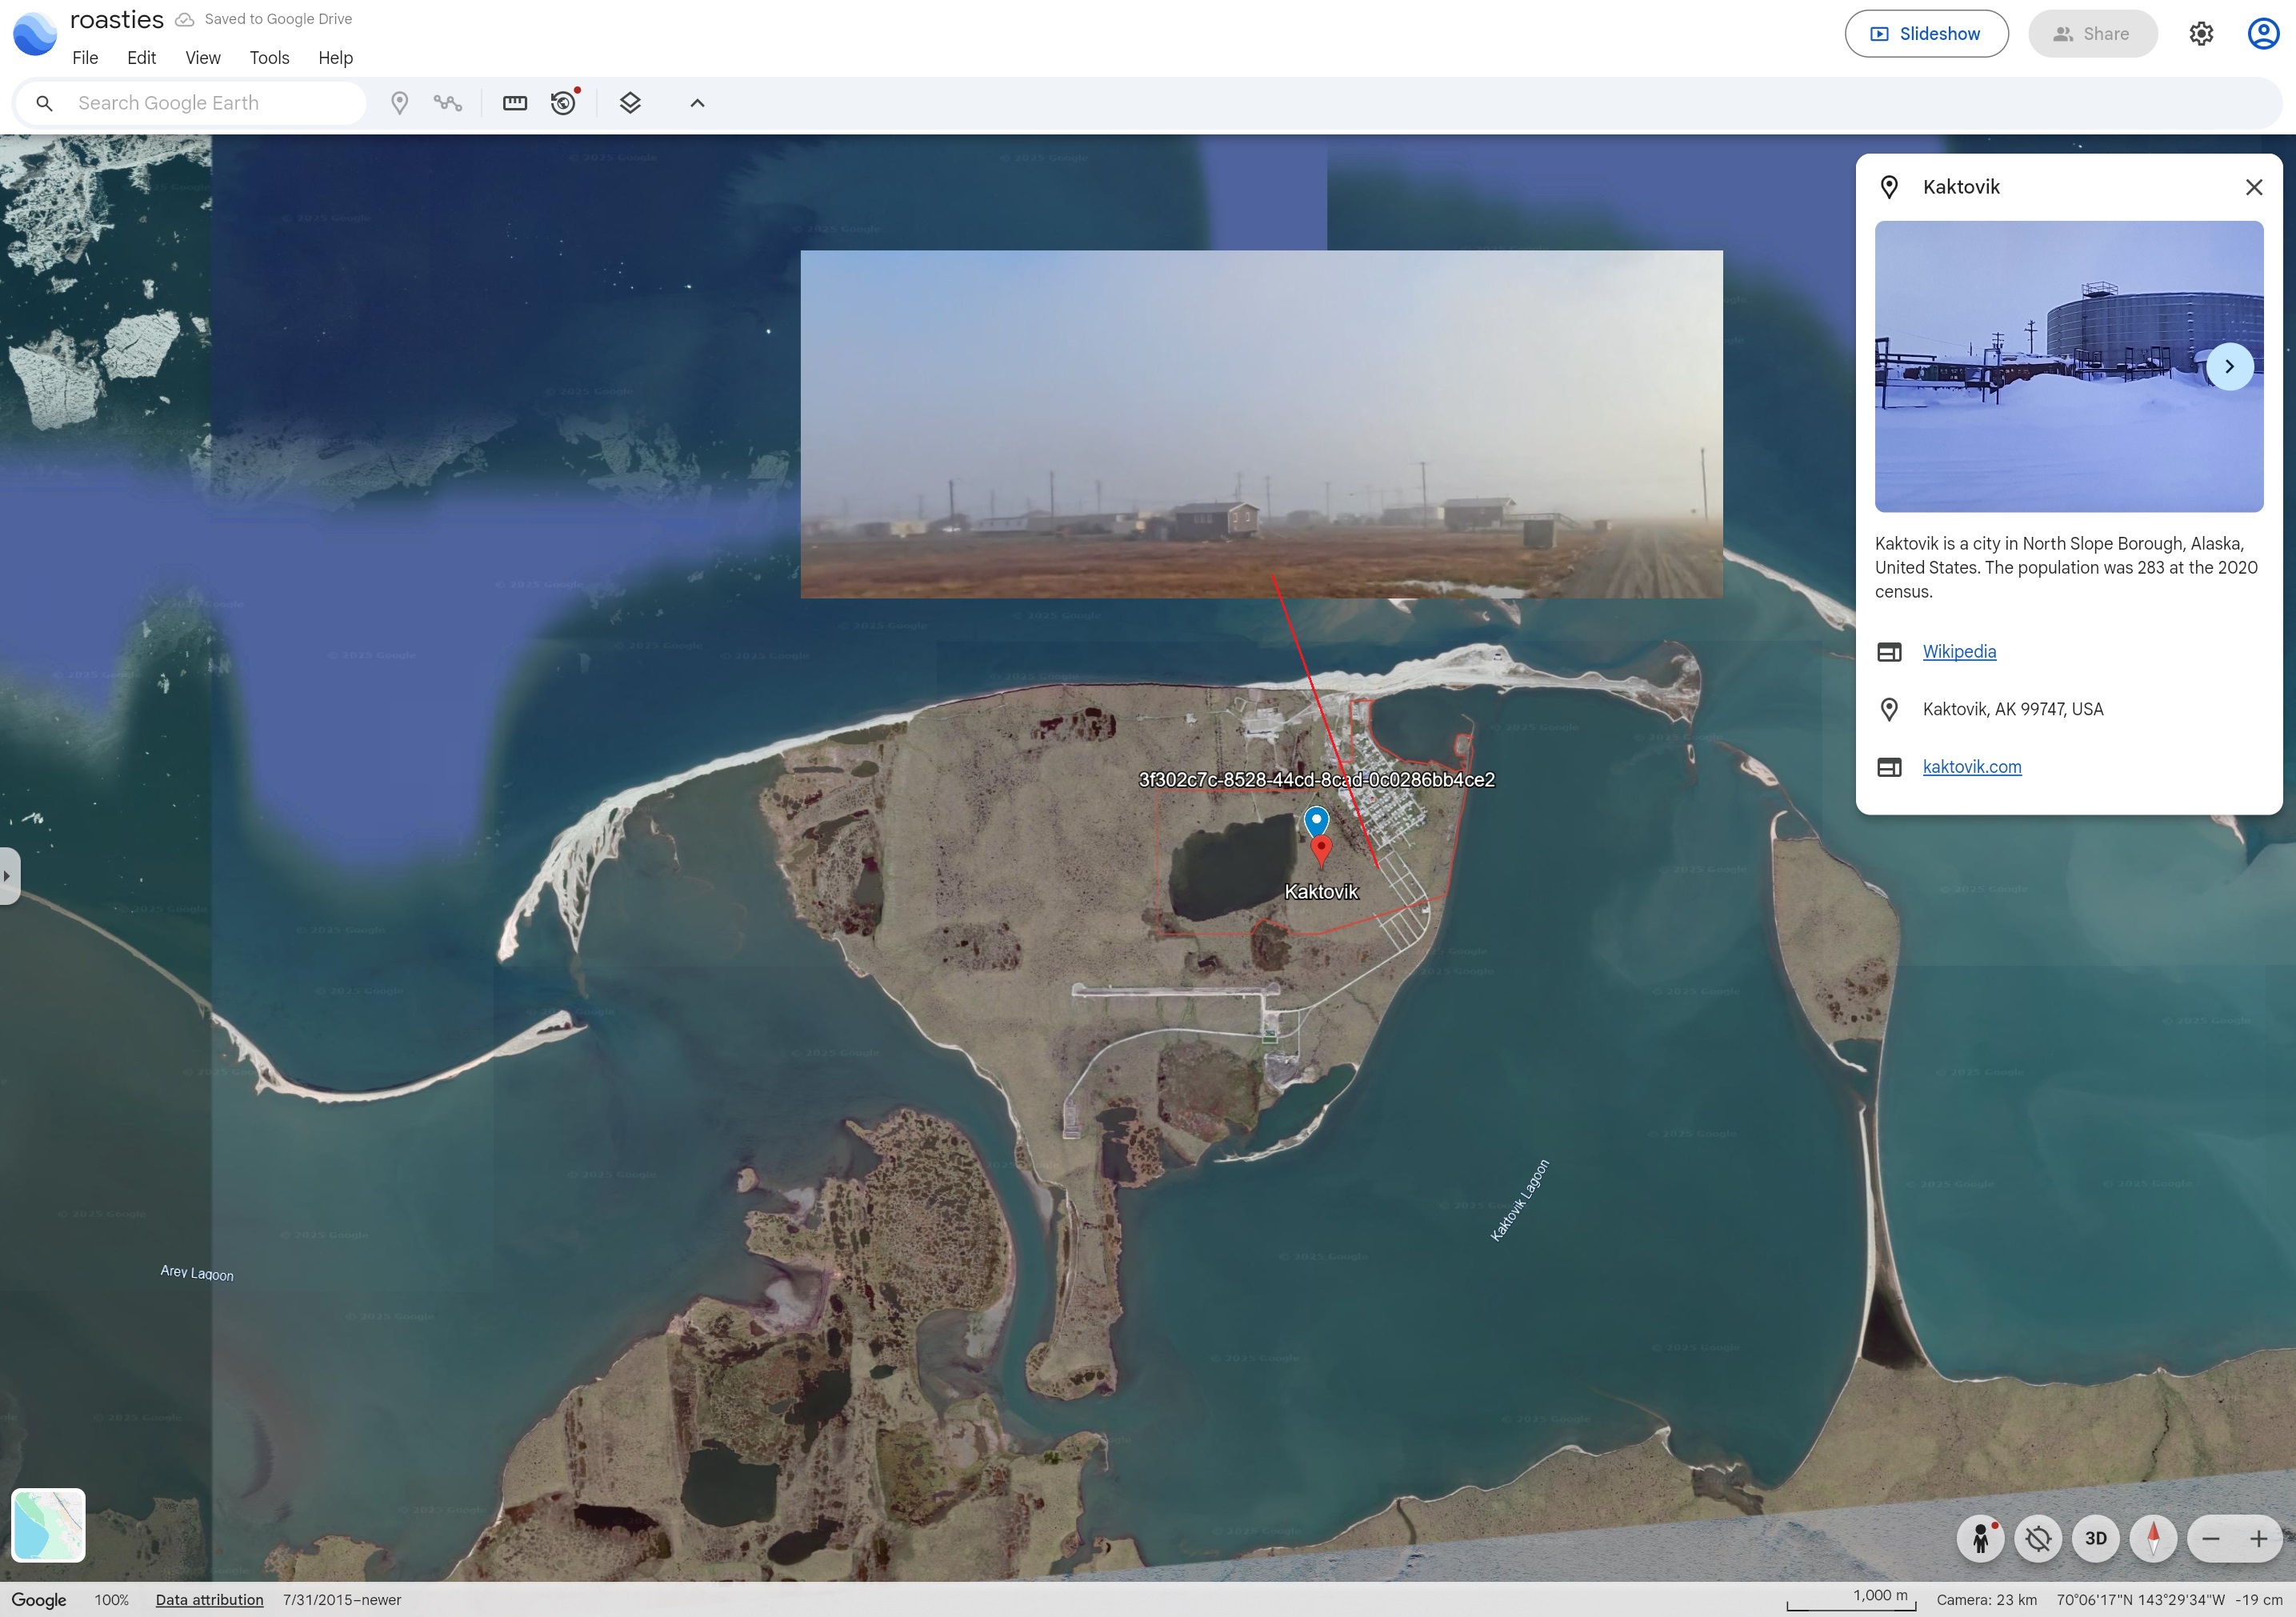Open Data attribution link
Screen dimensions: 2296x1617
coord(209,1600)
